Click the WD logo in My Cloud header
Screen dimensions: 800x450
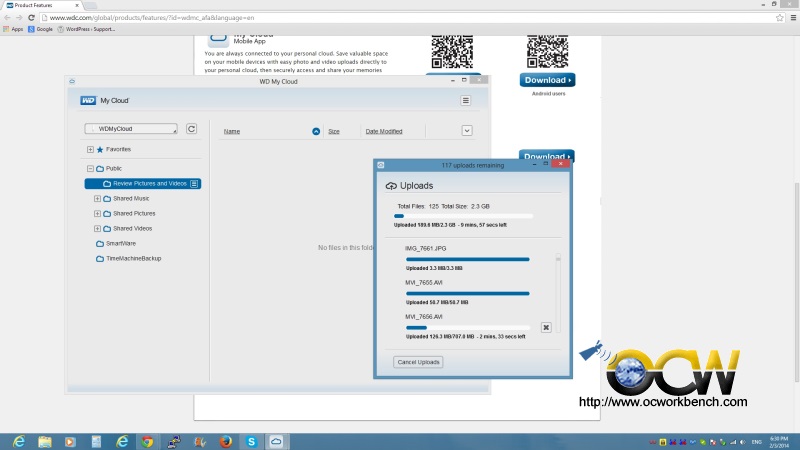click(x=88, y=101)
